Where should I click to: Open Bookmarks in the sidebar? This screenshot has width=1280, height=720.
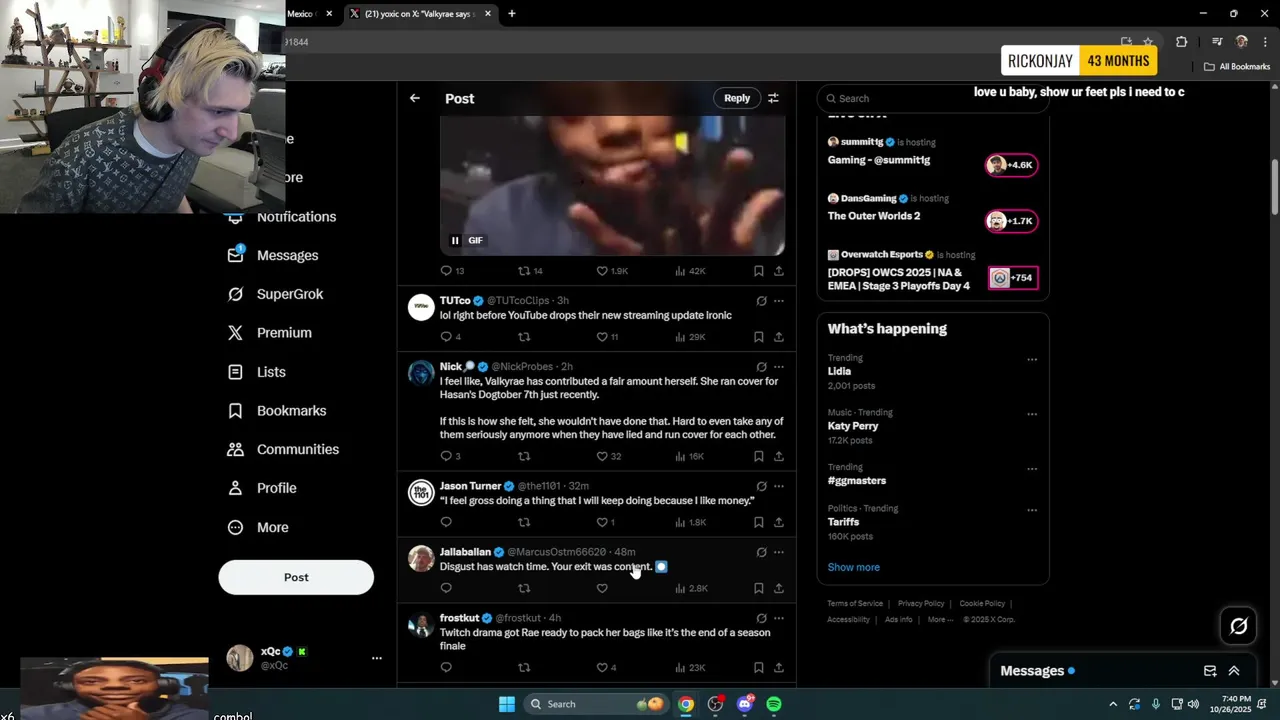click(277, 411)
